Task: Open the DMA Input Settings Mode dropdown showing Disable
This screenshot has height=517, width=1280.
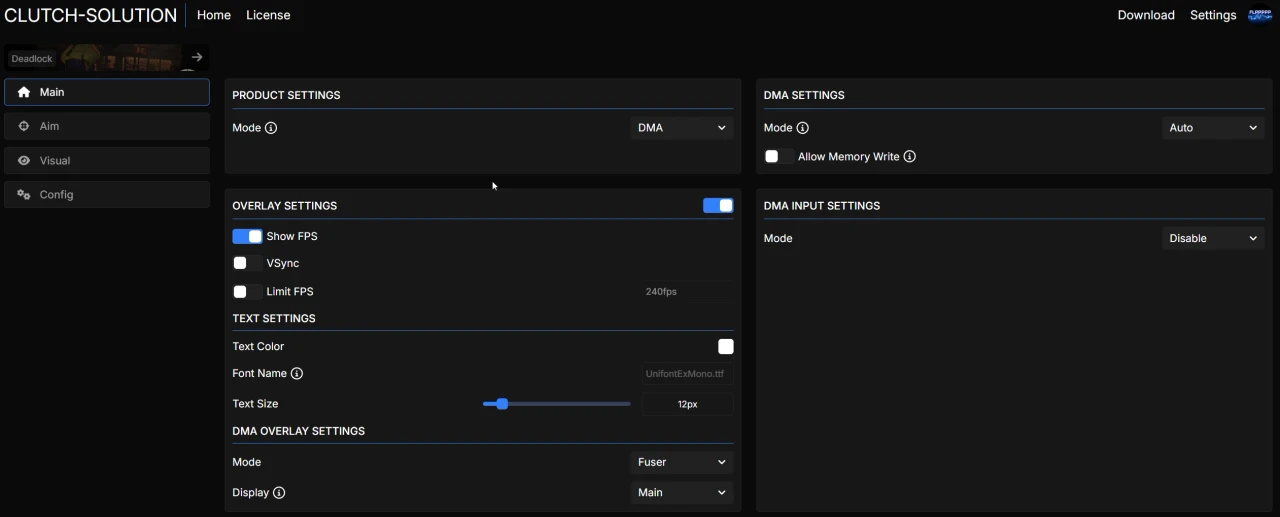Action: (x=1213, y=238)
